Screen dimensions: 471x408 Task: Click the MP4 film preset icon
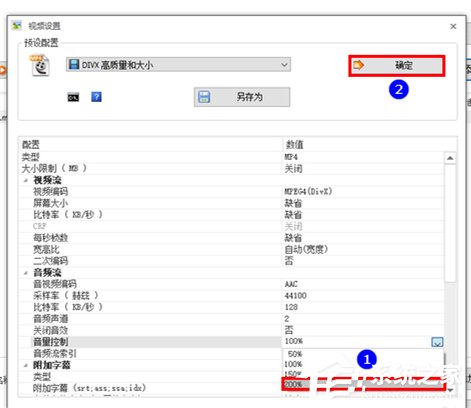point(40,66)
